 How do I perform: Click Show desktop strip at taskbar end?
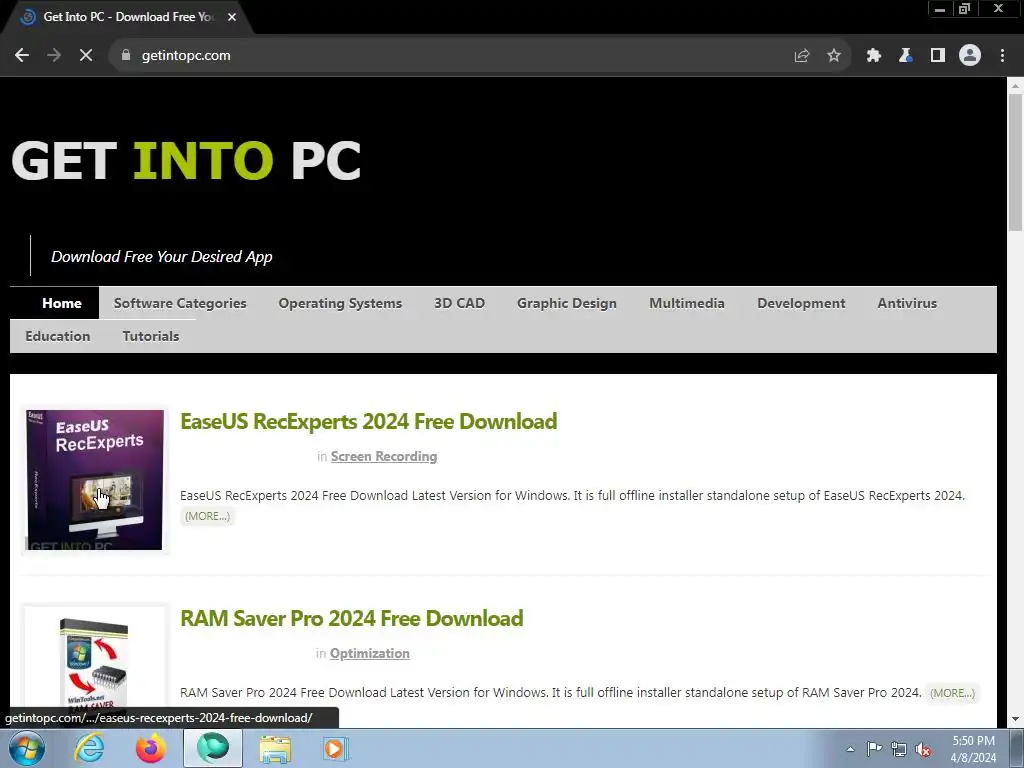(x=1016, y=749)
